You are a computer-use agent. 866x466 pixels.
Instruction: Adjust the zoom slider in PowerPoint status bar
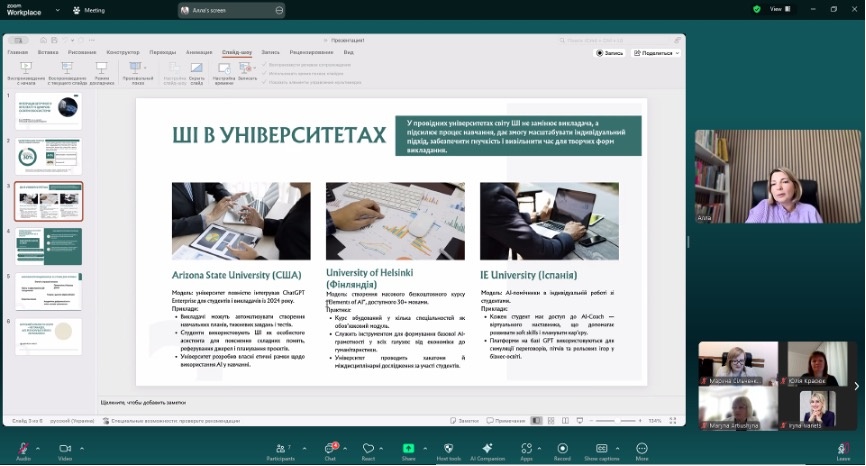(616, 421)
